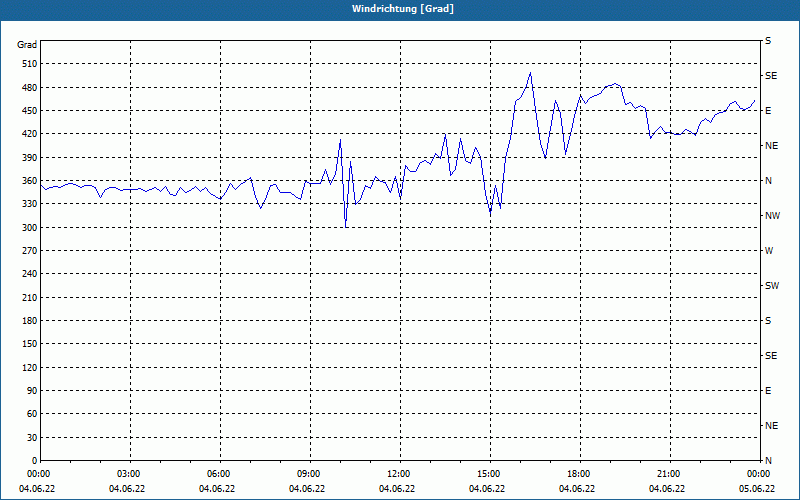This screenshot has height=500, width=800.
Task: Click the y-axis value 300
Action: [30, 228]
